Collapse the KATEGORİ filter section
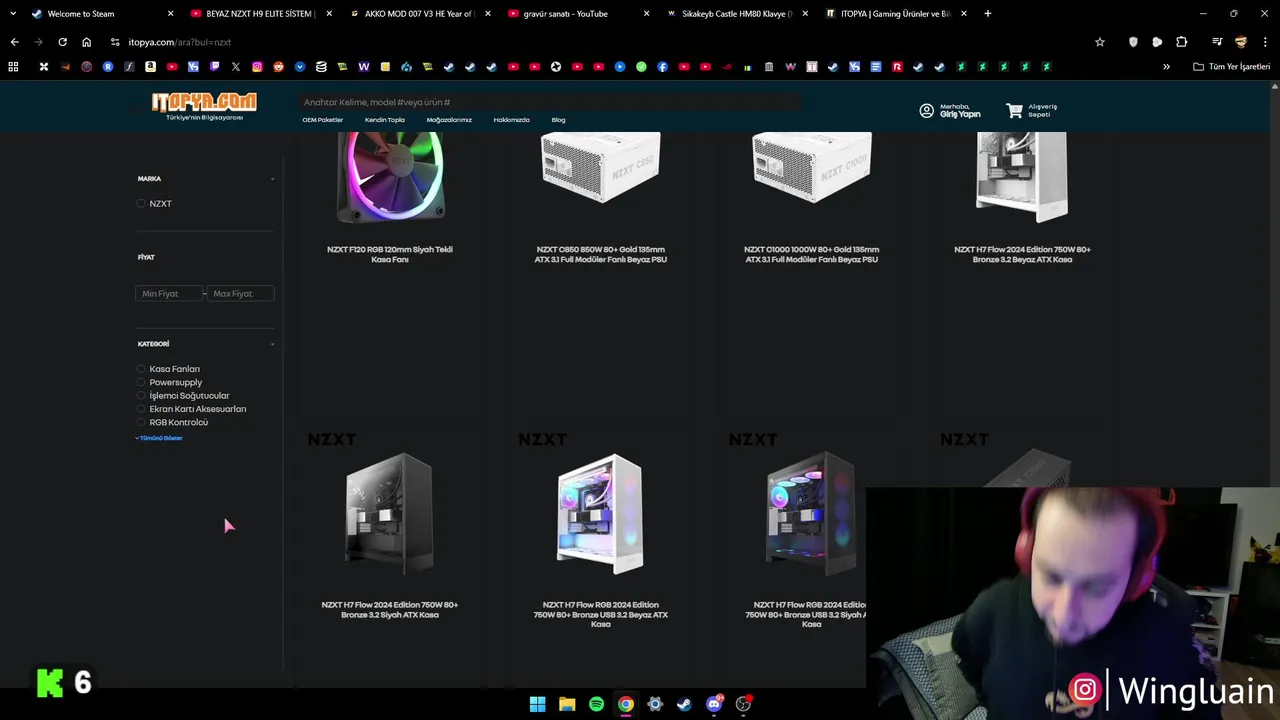This screenshot has height=720, width=1280. pos(272,344)
